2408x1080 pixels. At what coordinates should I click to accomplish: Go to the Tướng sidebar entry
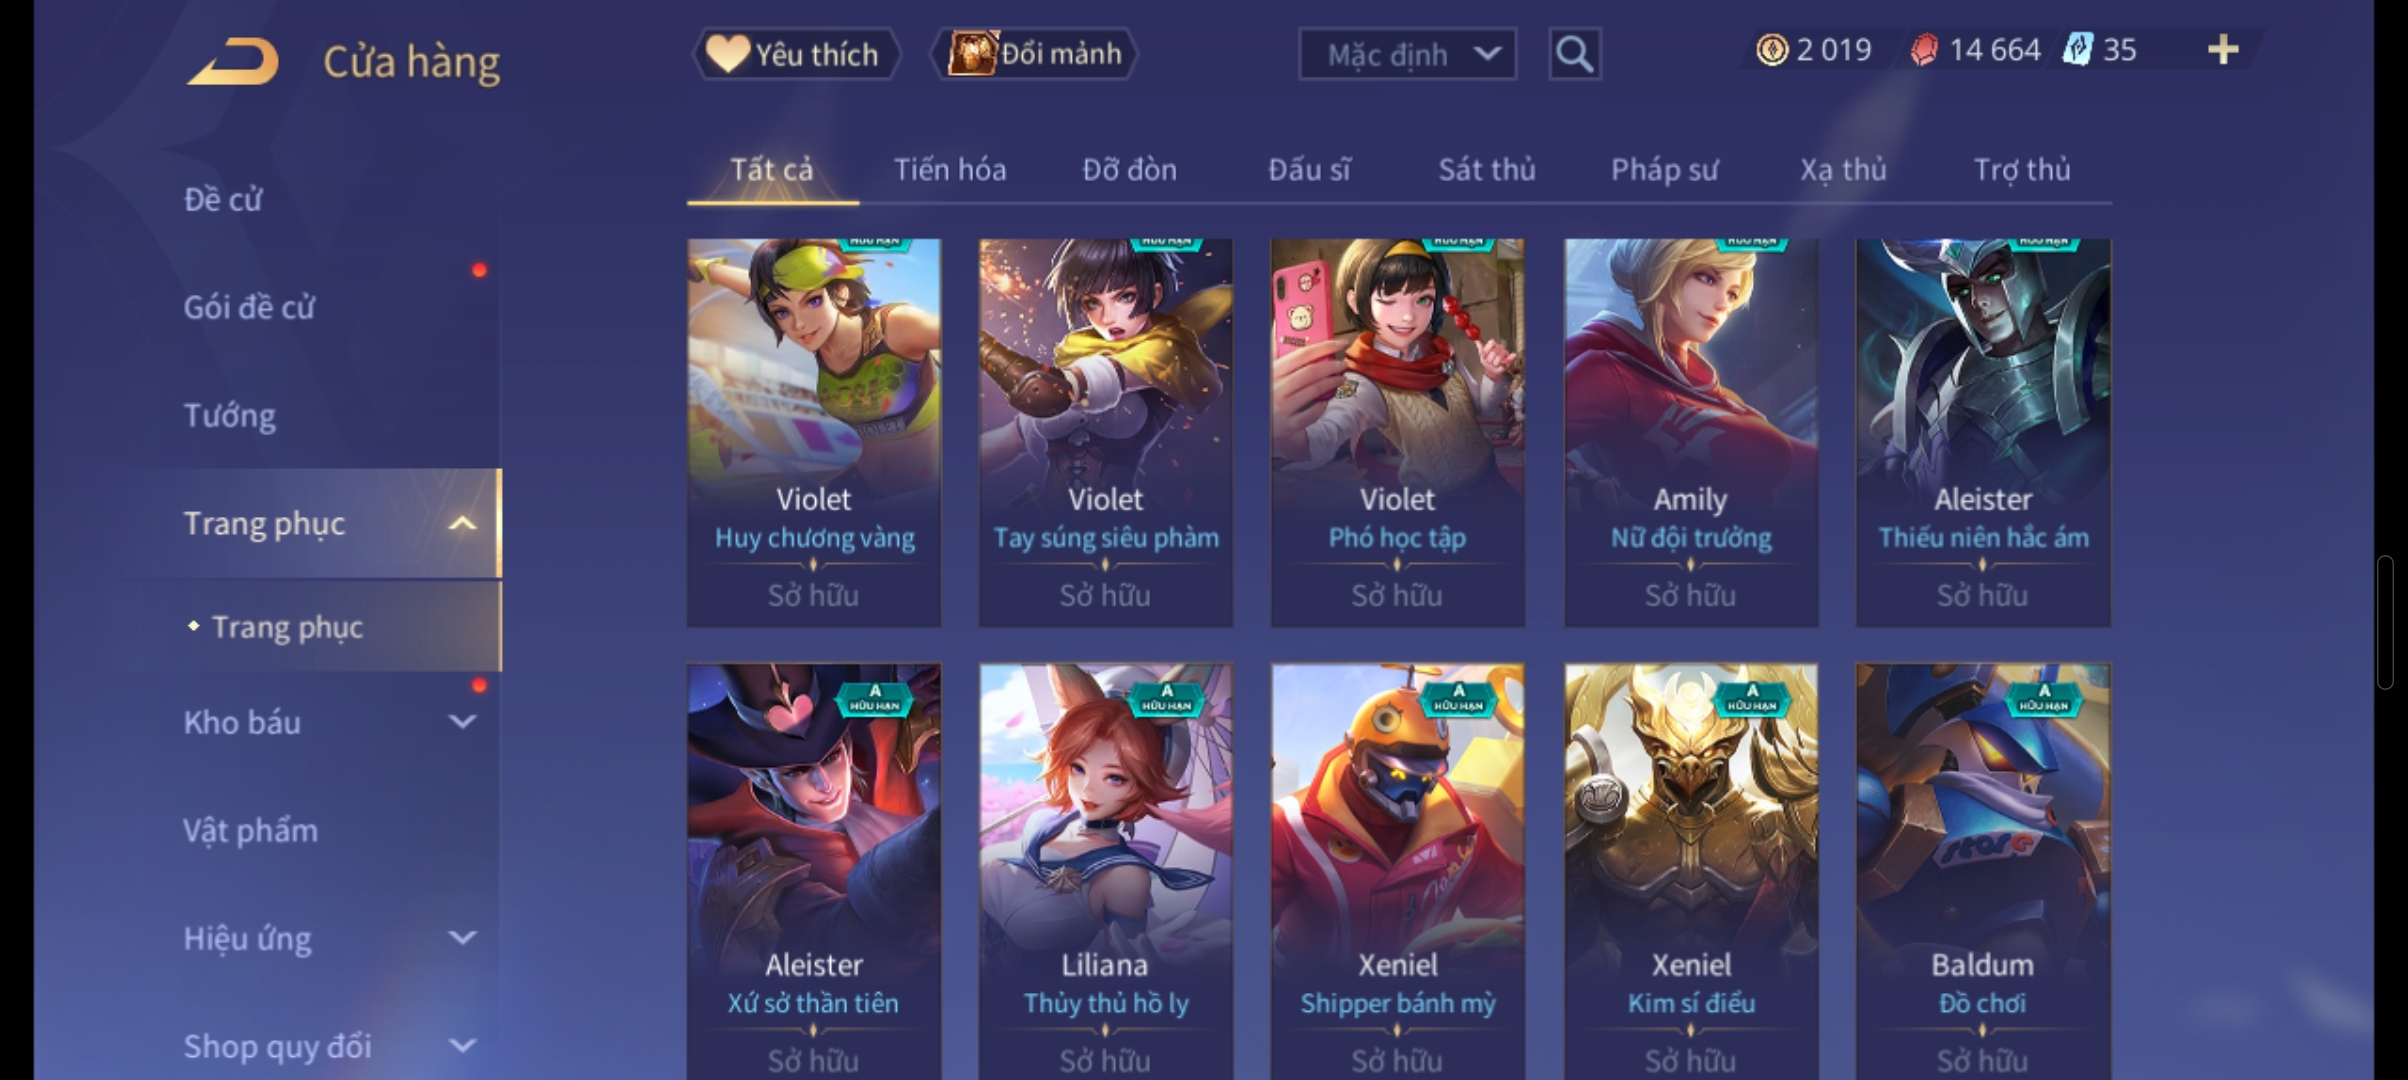pyautogui.click(x=229, y=415)
